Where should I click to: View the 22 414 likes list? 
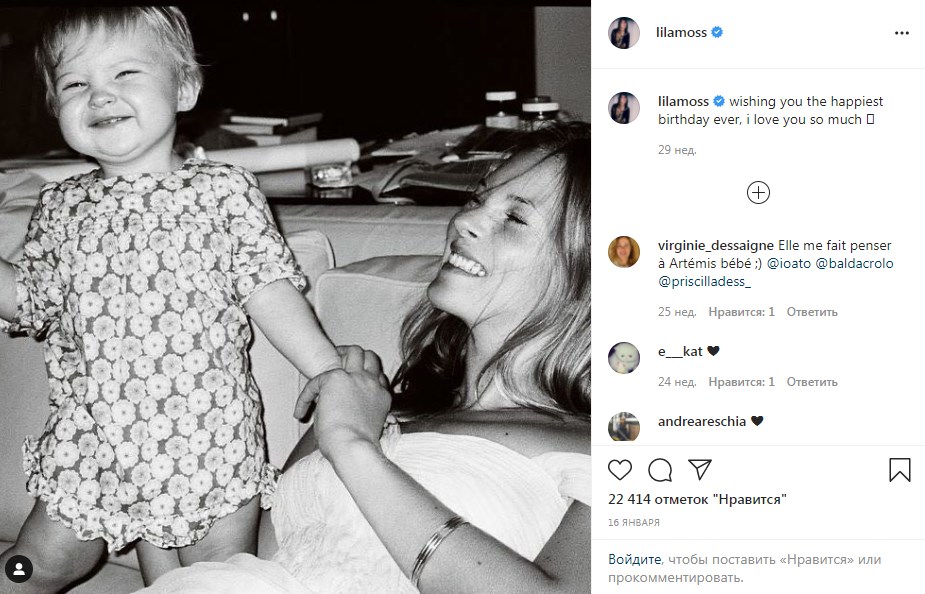[x=697, y=499]
